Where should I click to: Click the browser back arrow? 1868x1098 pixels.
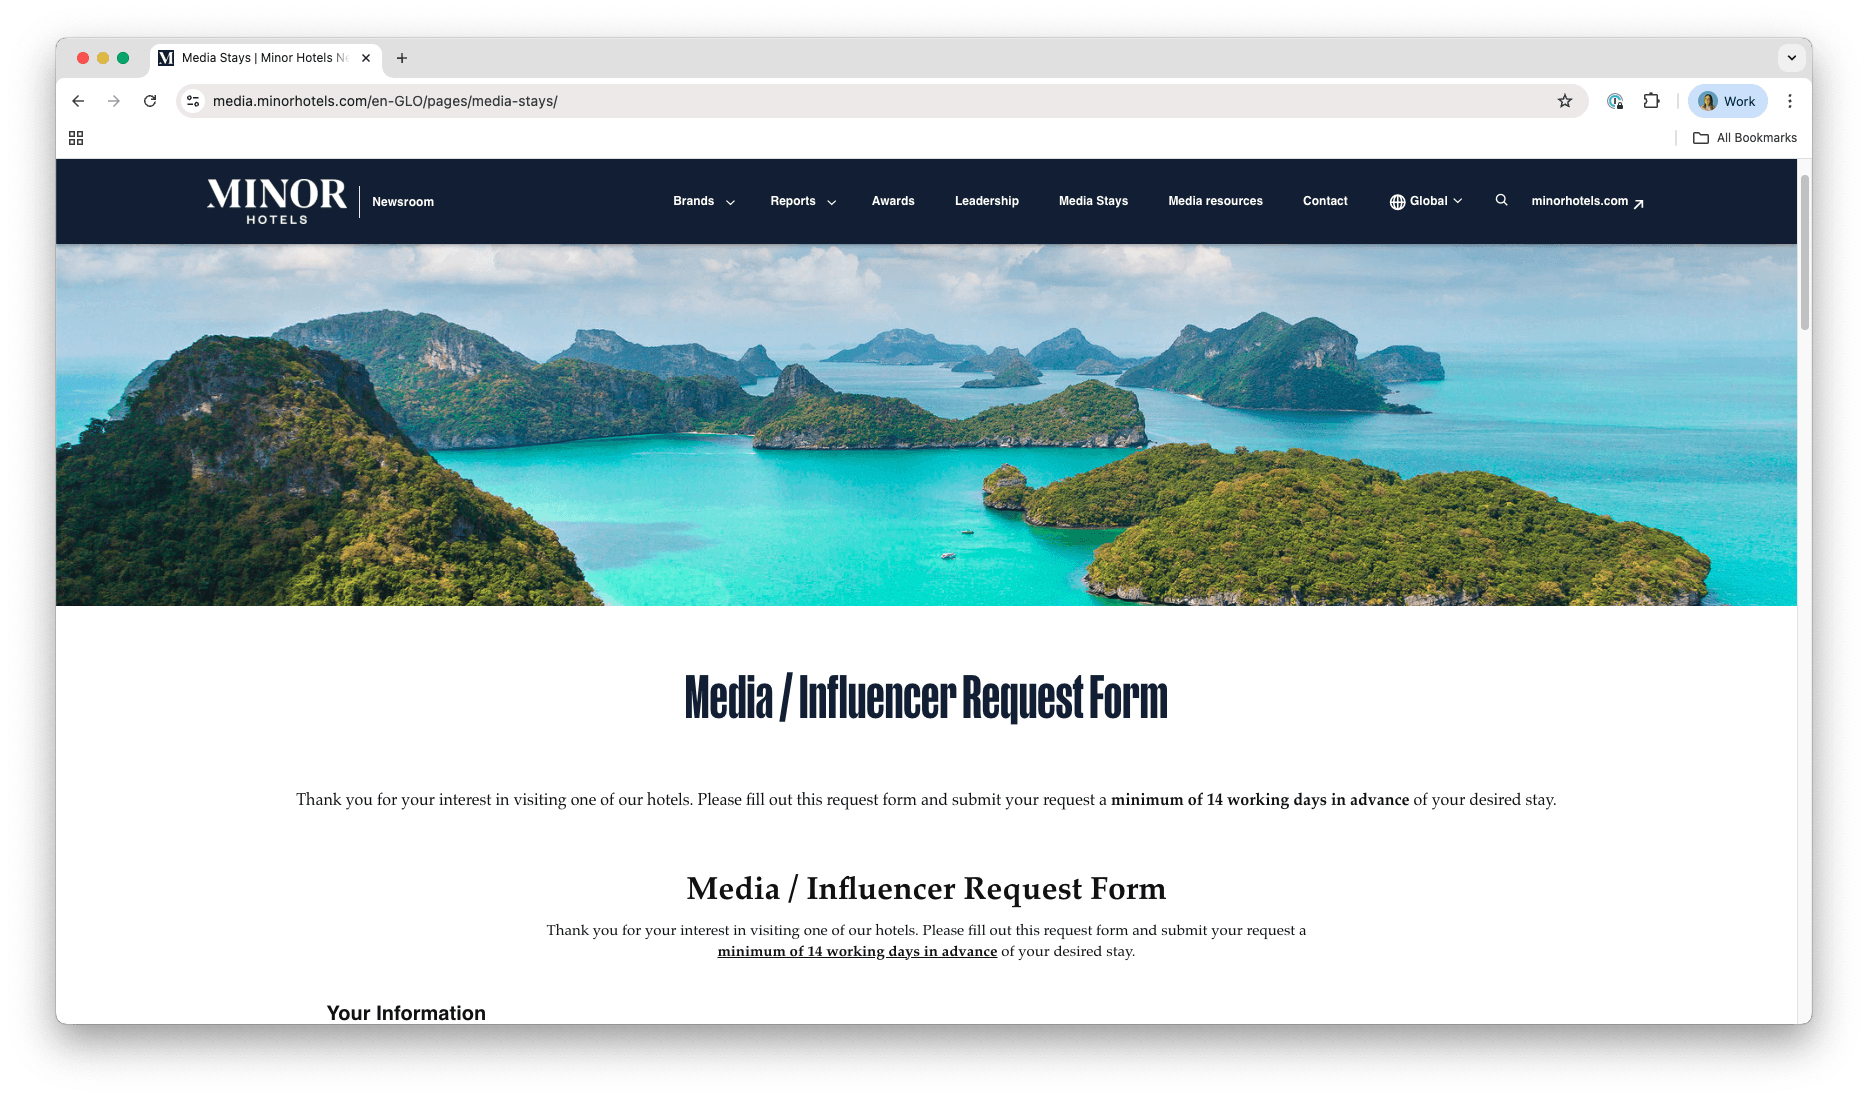pyautogui.click(x=78, y=101)
